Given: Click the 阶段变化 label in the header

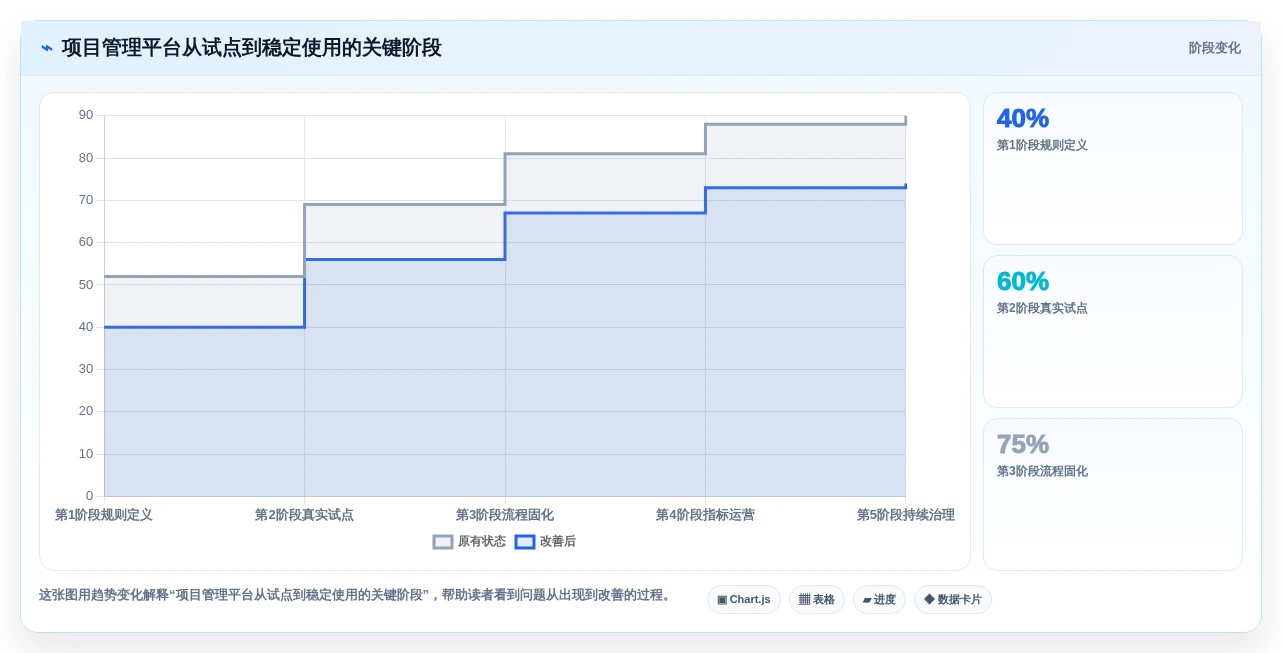Looking at the screenshot, I should click(x=1214, y=48).
